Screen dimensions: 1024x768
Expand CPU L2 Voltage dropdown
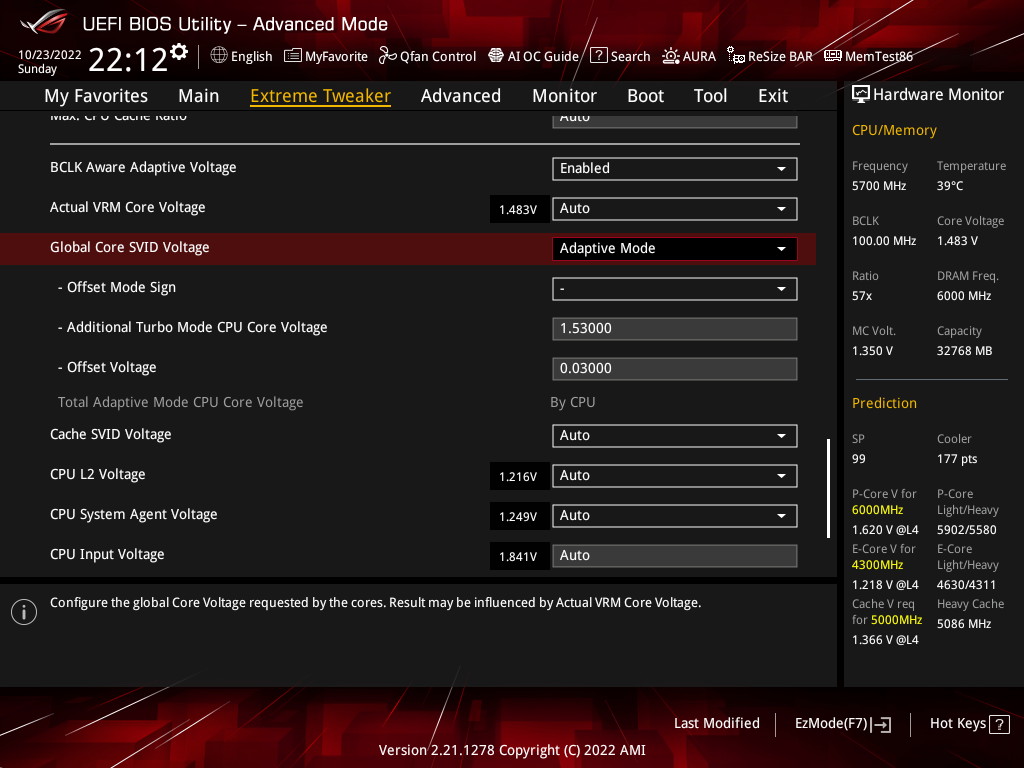[x=675, y=475]
